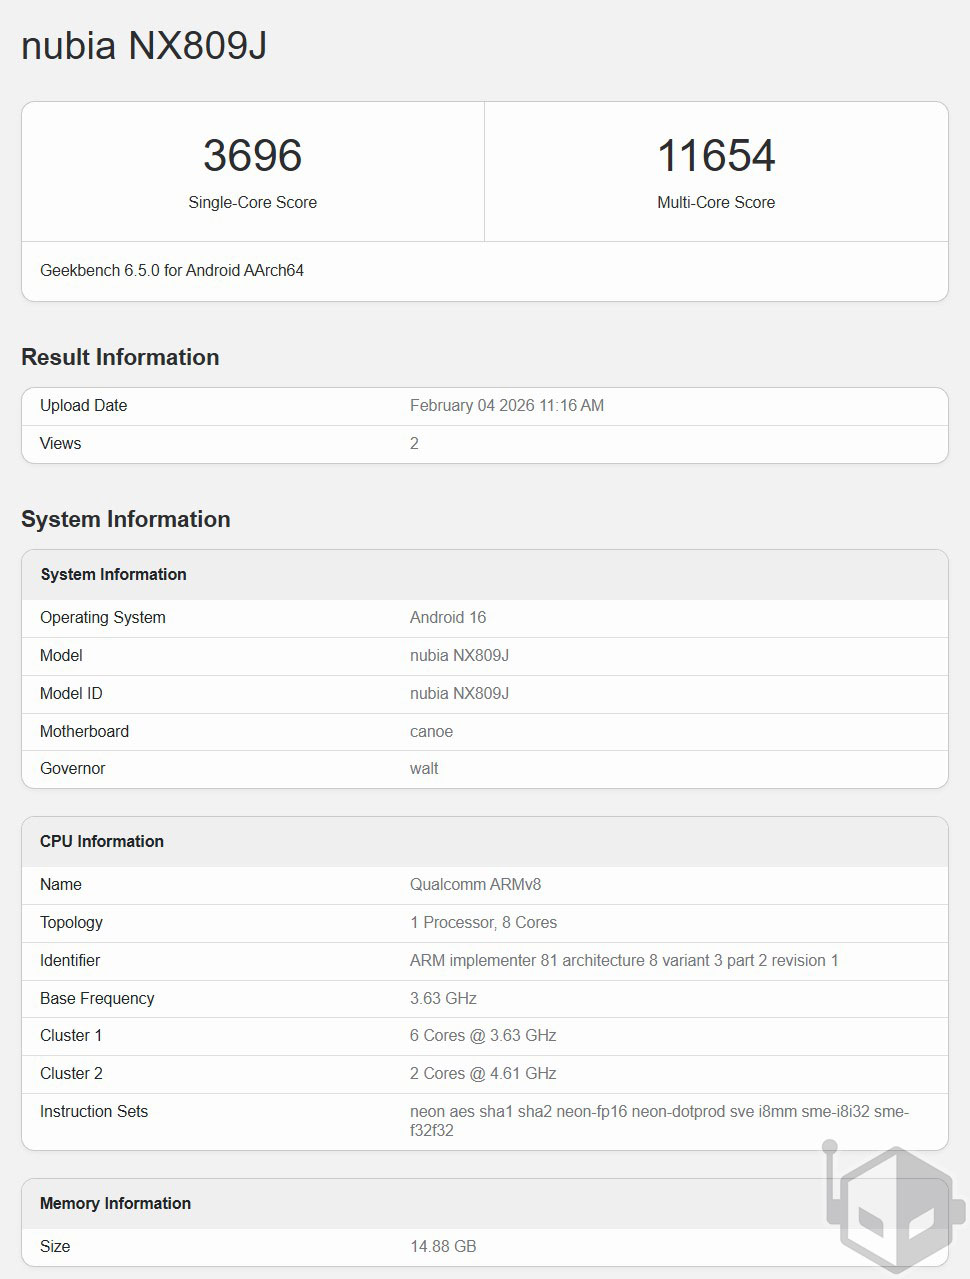The width and height of the screenshot is (970, 1279).
Task: Click the Result Information heading
Action: (x=120, y=357)
